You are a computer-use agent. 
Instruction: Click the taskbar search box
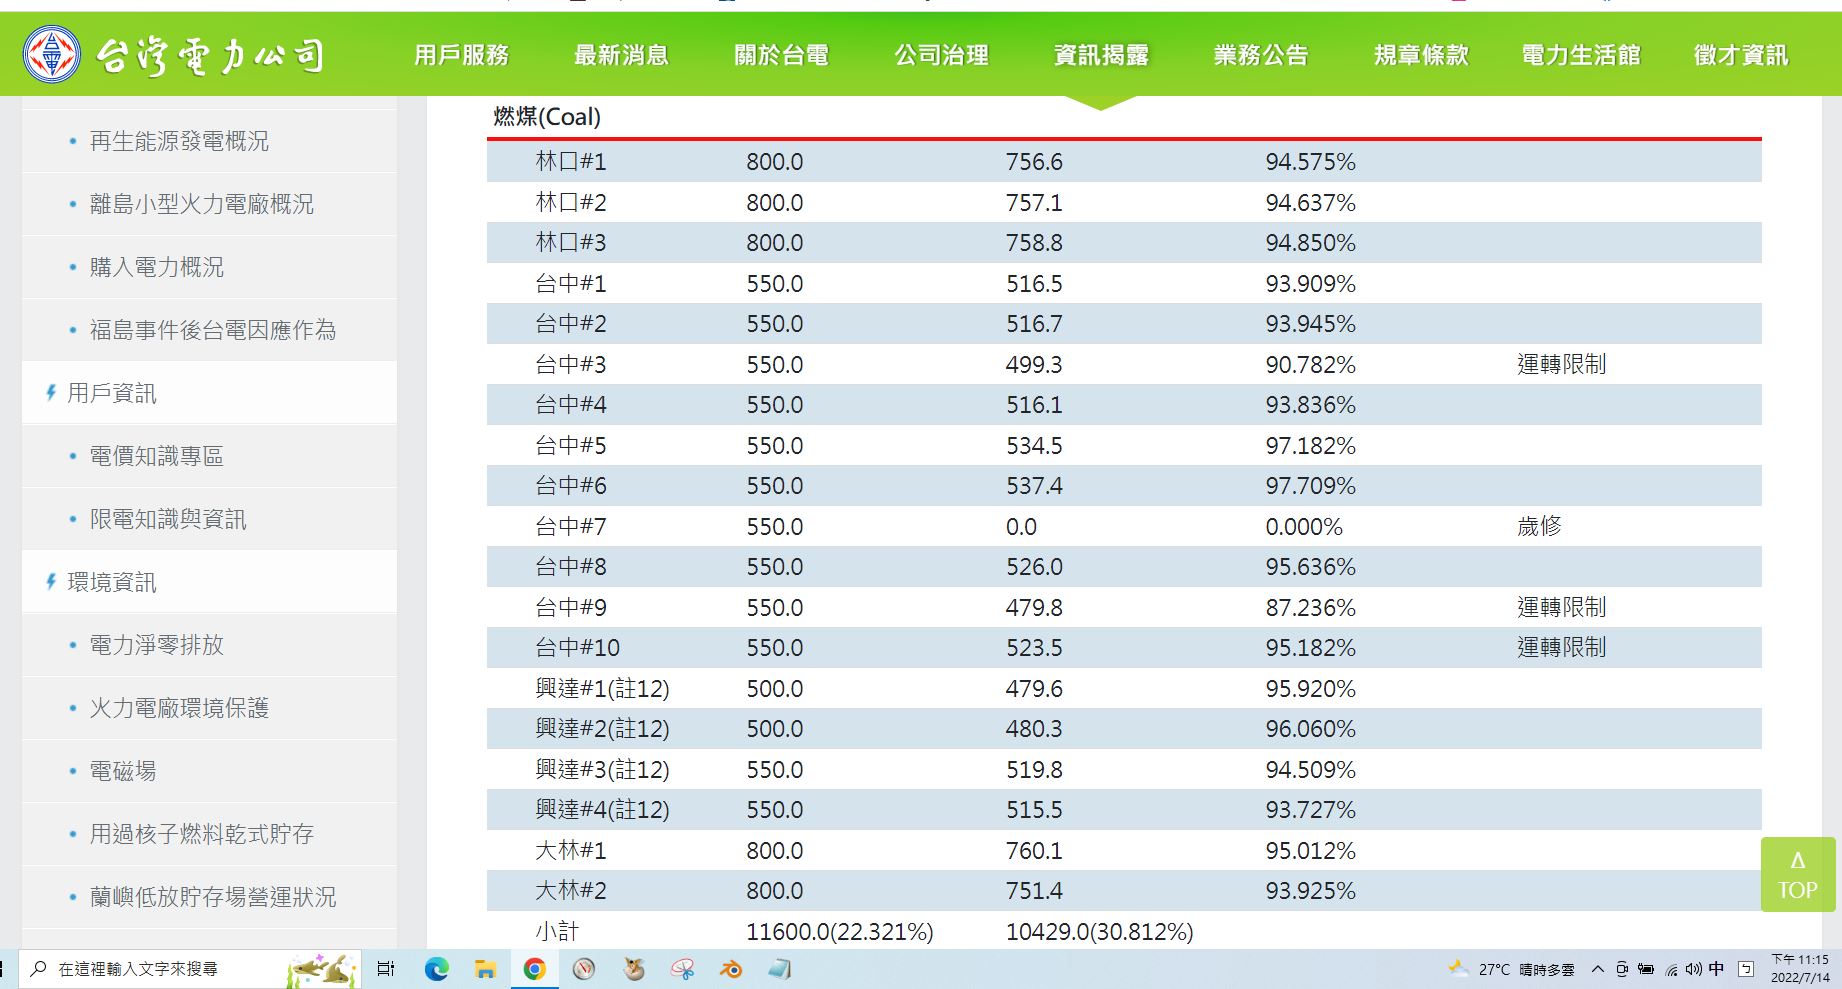tap(190, 969)
